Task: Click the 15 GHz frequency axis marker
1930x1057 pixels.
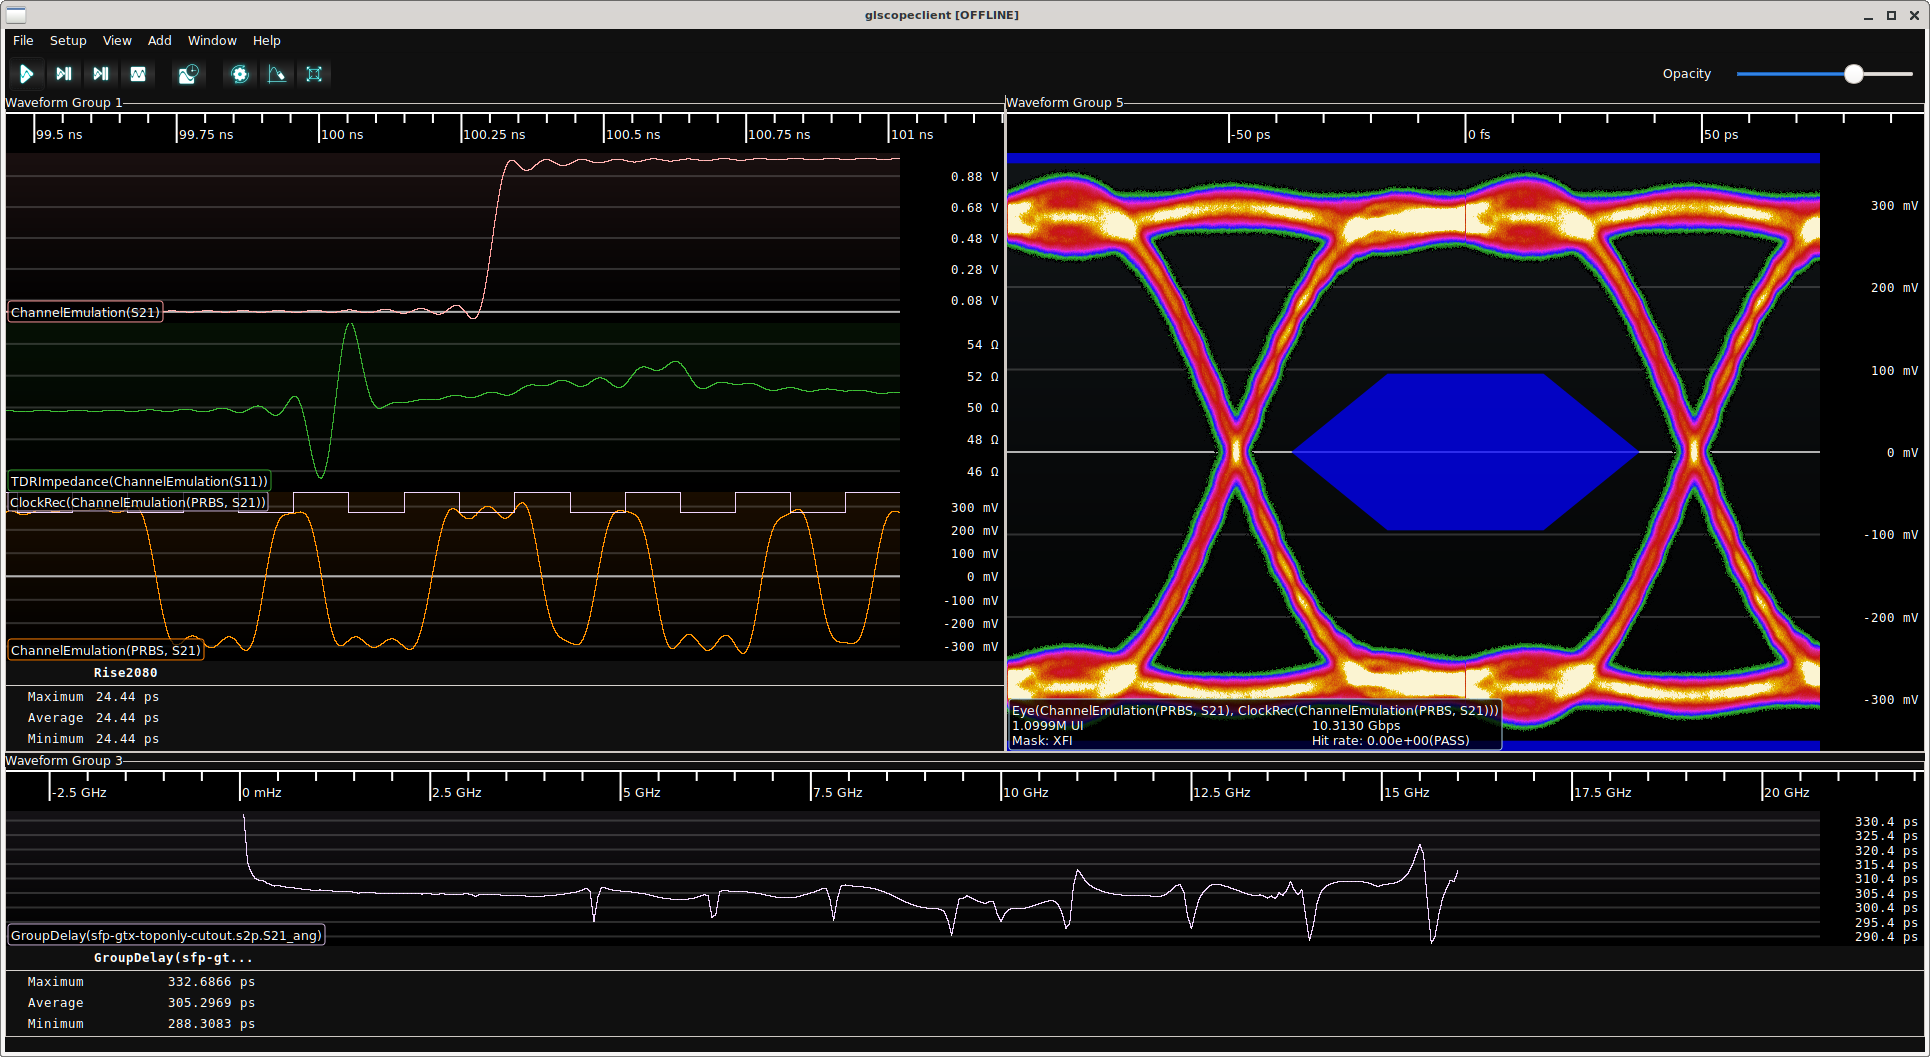Action: point(1407,793)
